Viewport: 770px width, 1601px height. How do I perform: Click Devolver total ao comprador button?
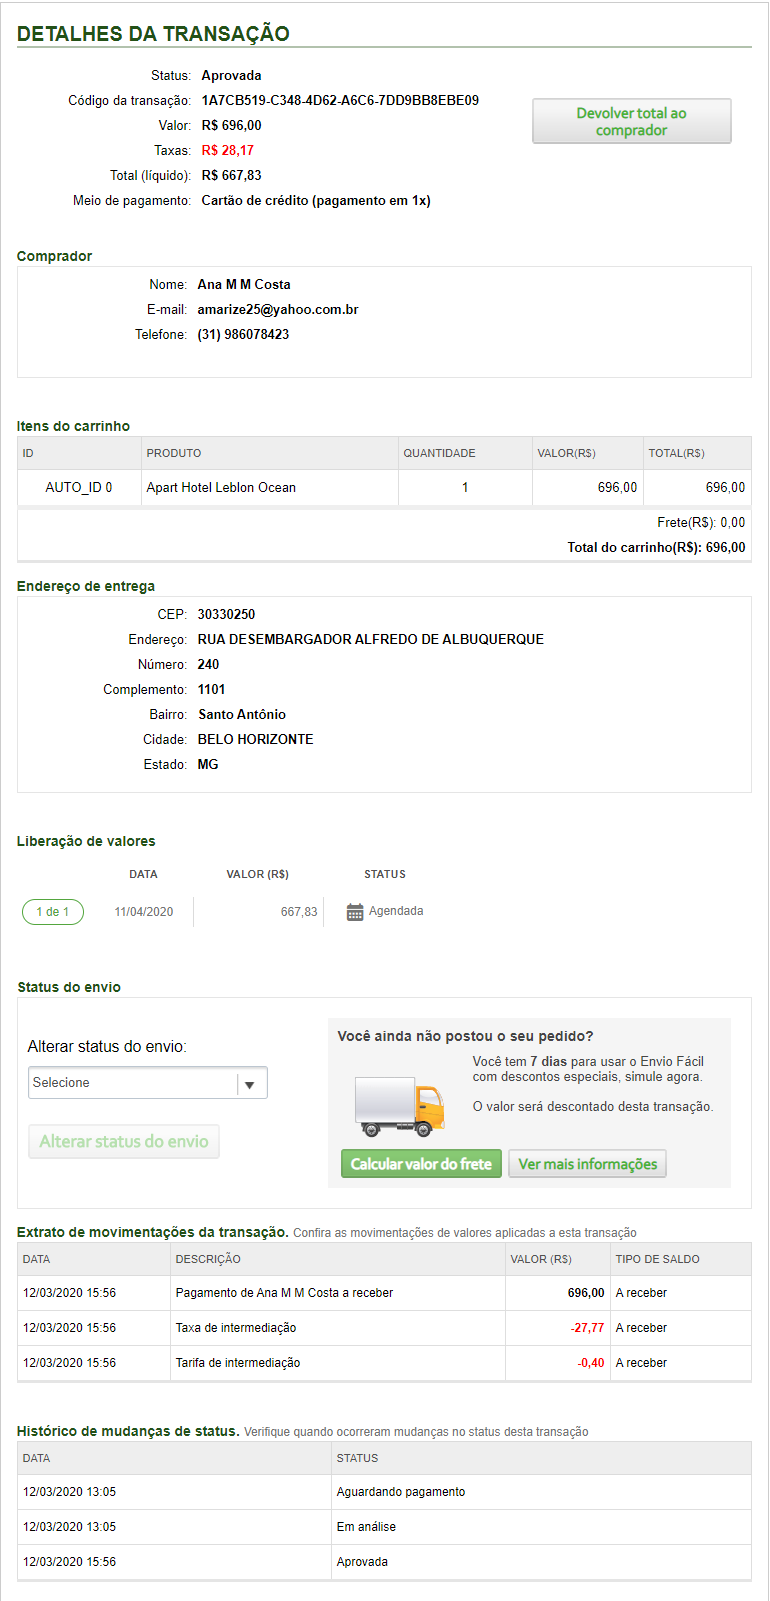tap(631, 121)
